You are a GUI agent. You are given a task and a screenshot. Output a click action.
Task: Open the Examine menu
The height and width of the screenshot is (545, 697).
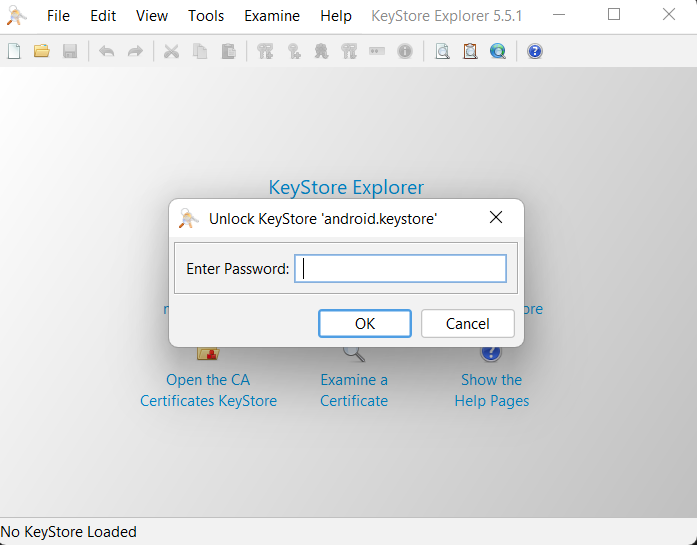[272, 16]
